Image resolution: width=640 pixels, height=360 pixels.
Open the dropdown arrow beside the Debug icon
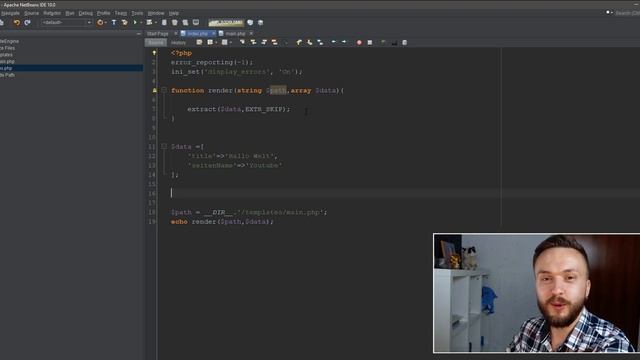click(156, 23)
